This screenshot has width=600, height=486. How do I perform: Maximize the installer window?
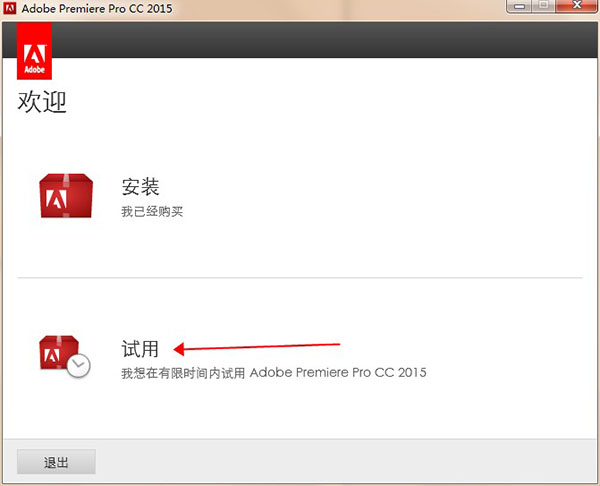point(545,8)
